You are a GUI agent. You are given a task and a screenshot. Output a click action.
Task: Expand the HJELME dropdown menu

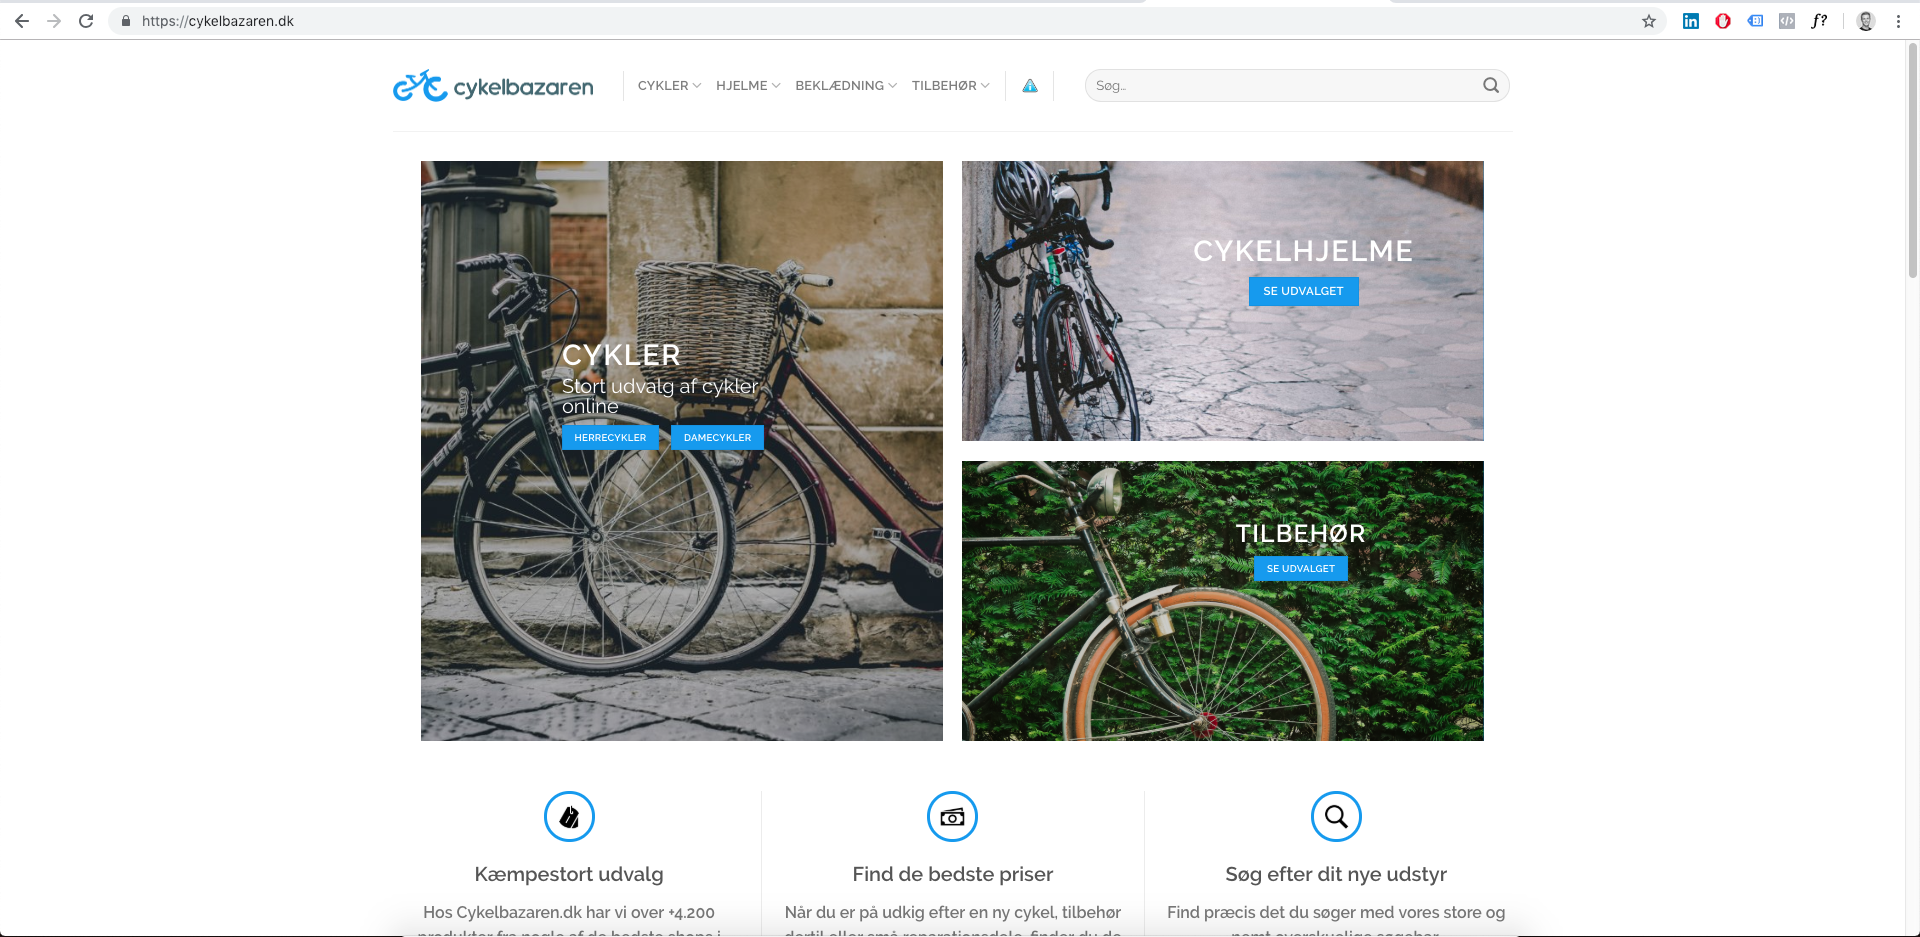tap(747, 86)
